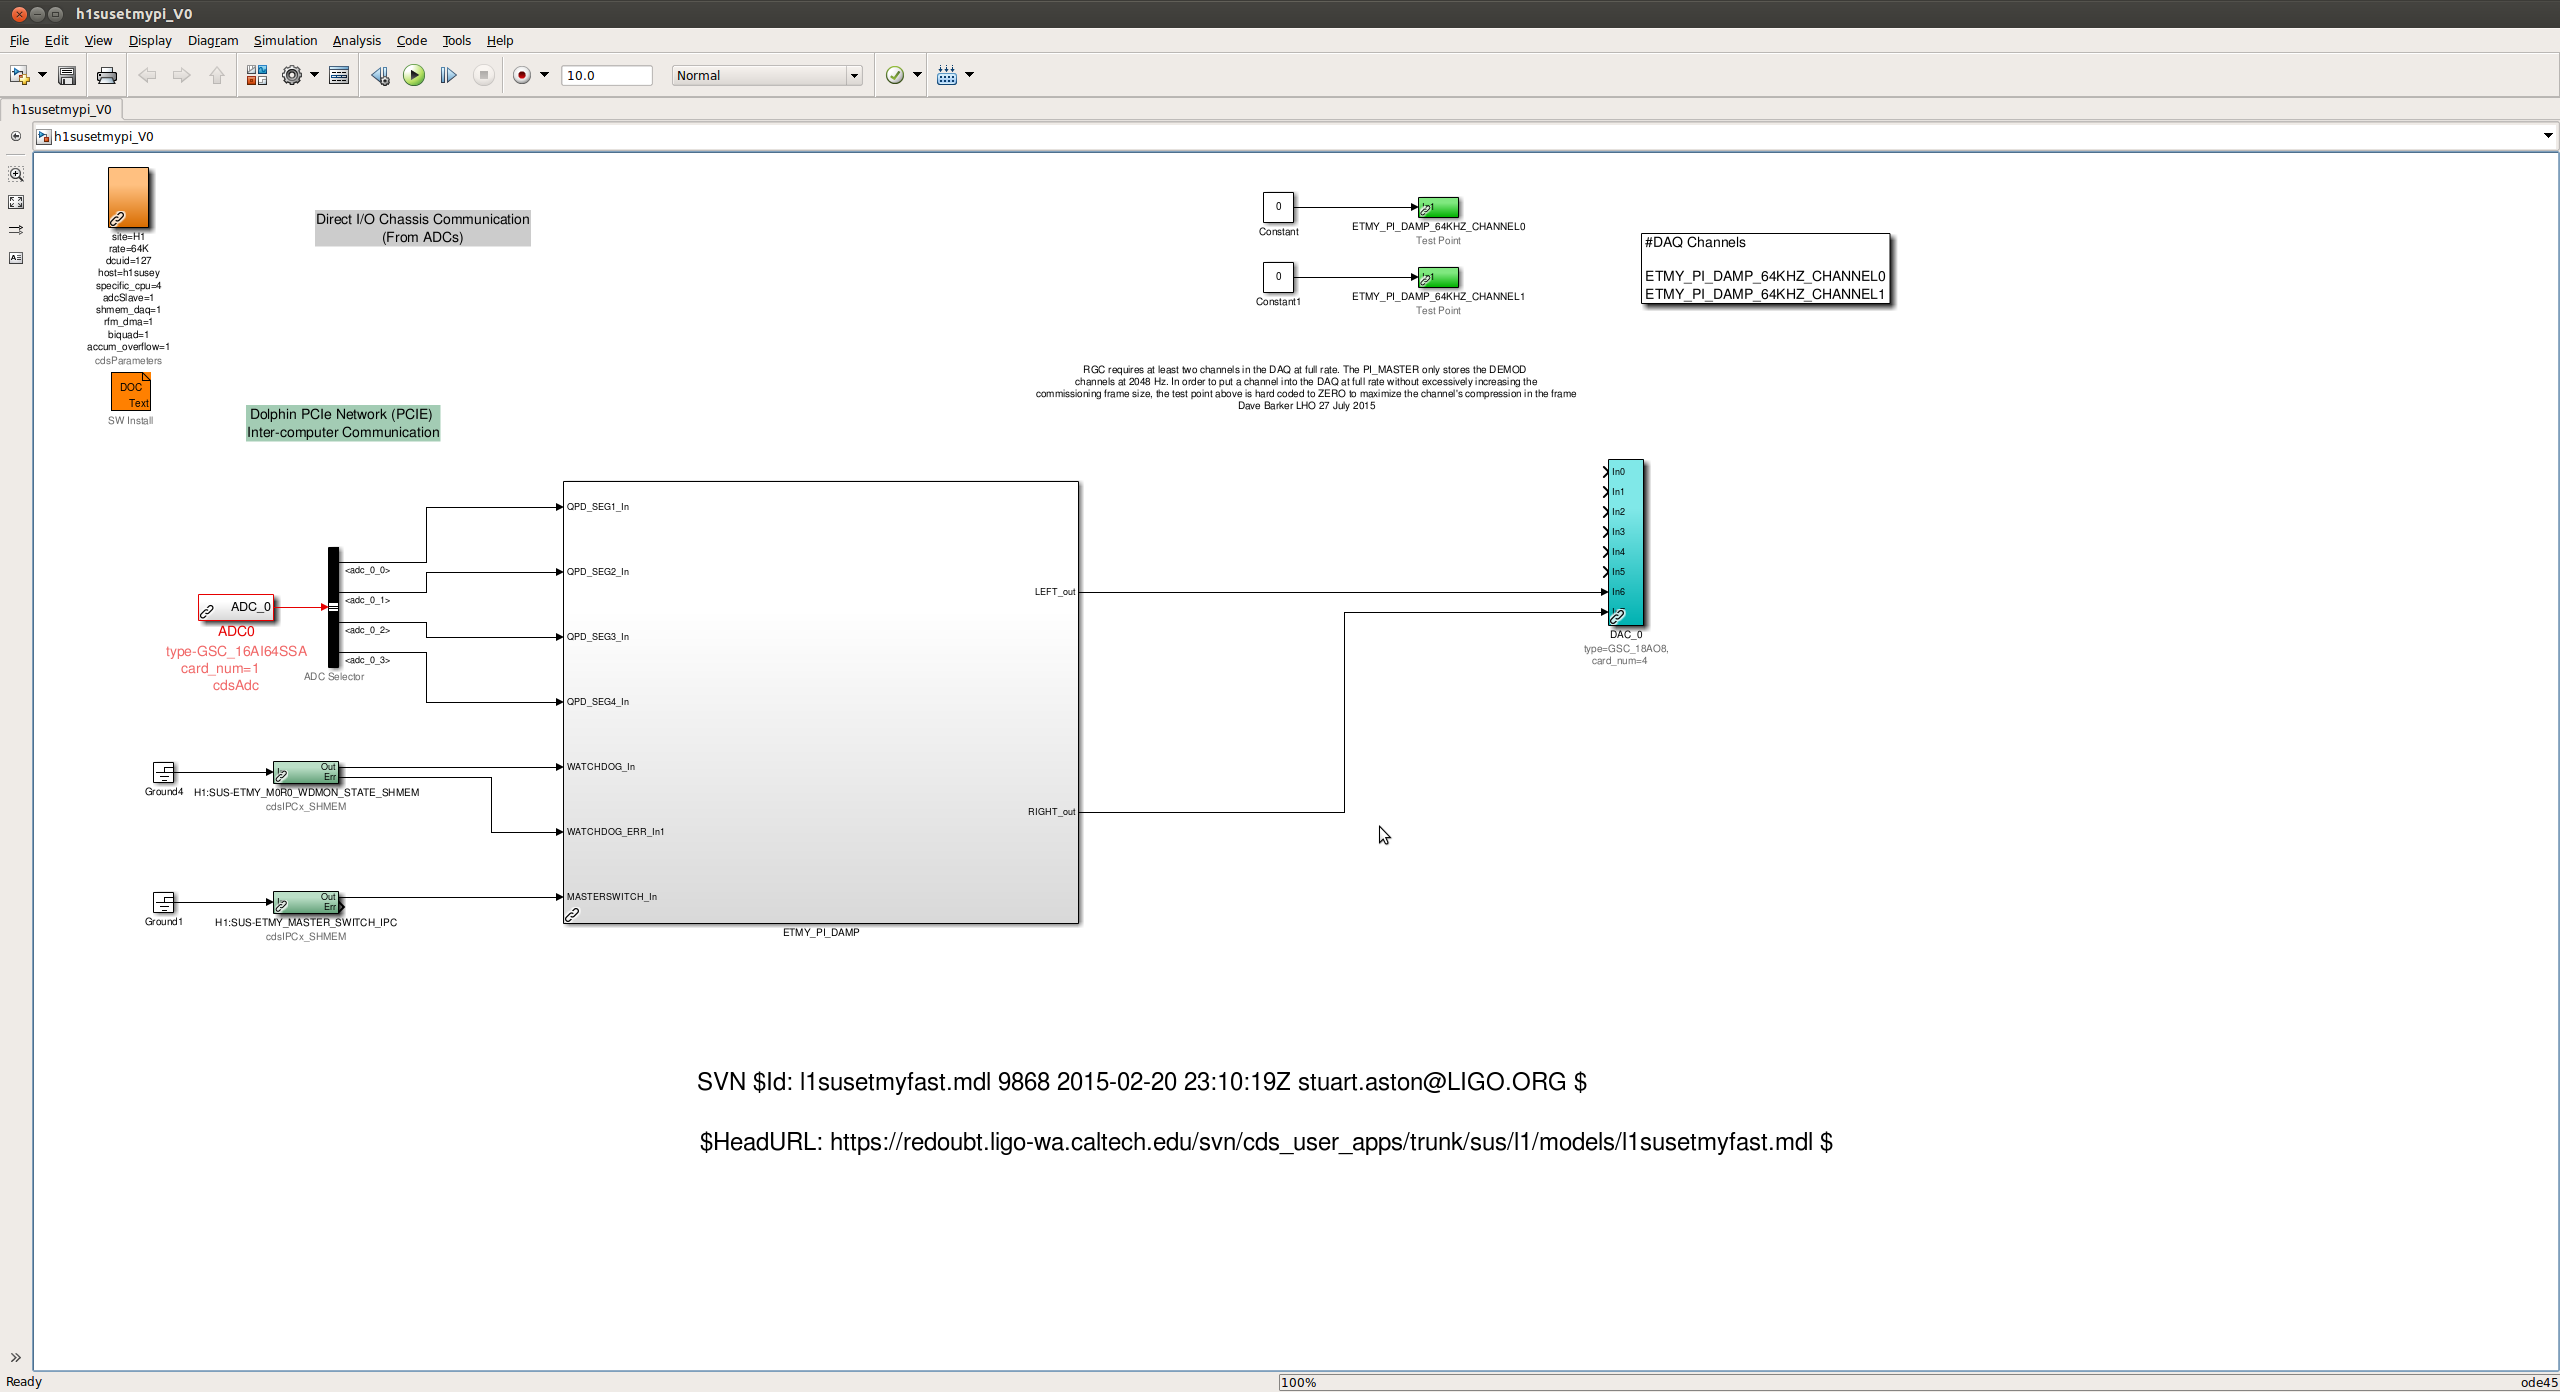The image size is (2560, 1392).
Task: Open the Model Explorer icon
Action: (339, 75)
